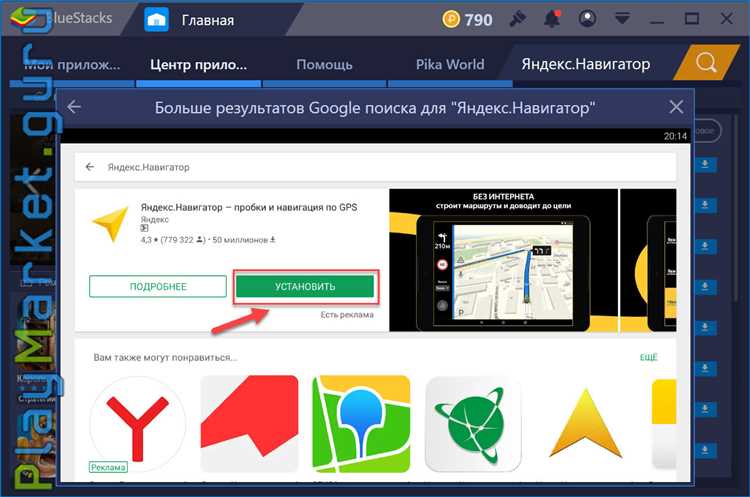Viewport: 750px width, 497px height.
Task: Close the Google search results dialog
Action: click(x=676, y=107)
